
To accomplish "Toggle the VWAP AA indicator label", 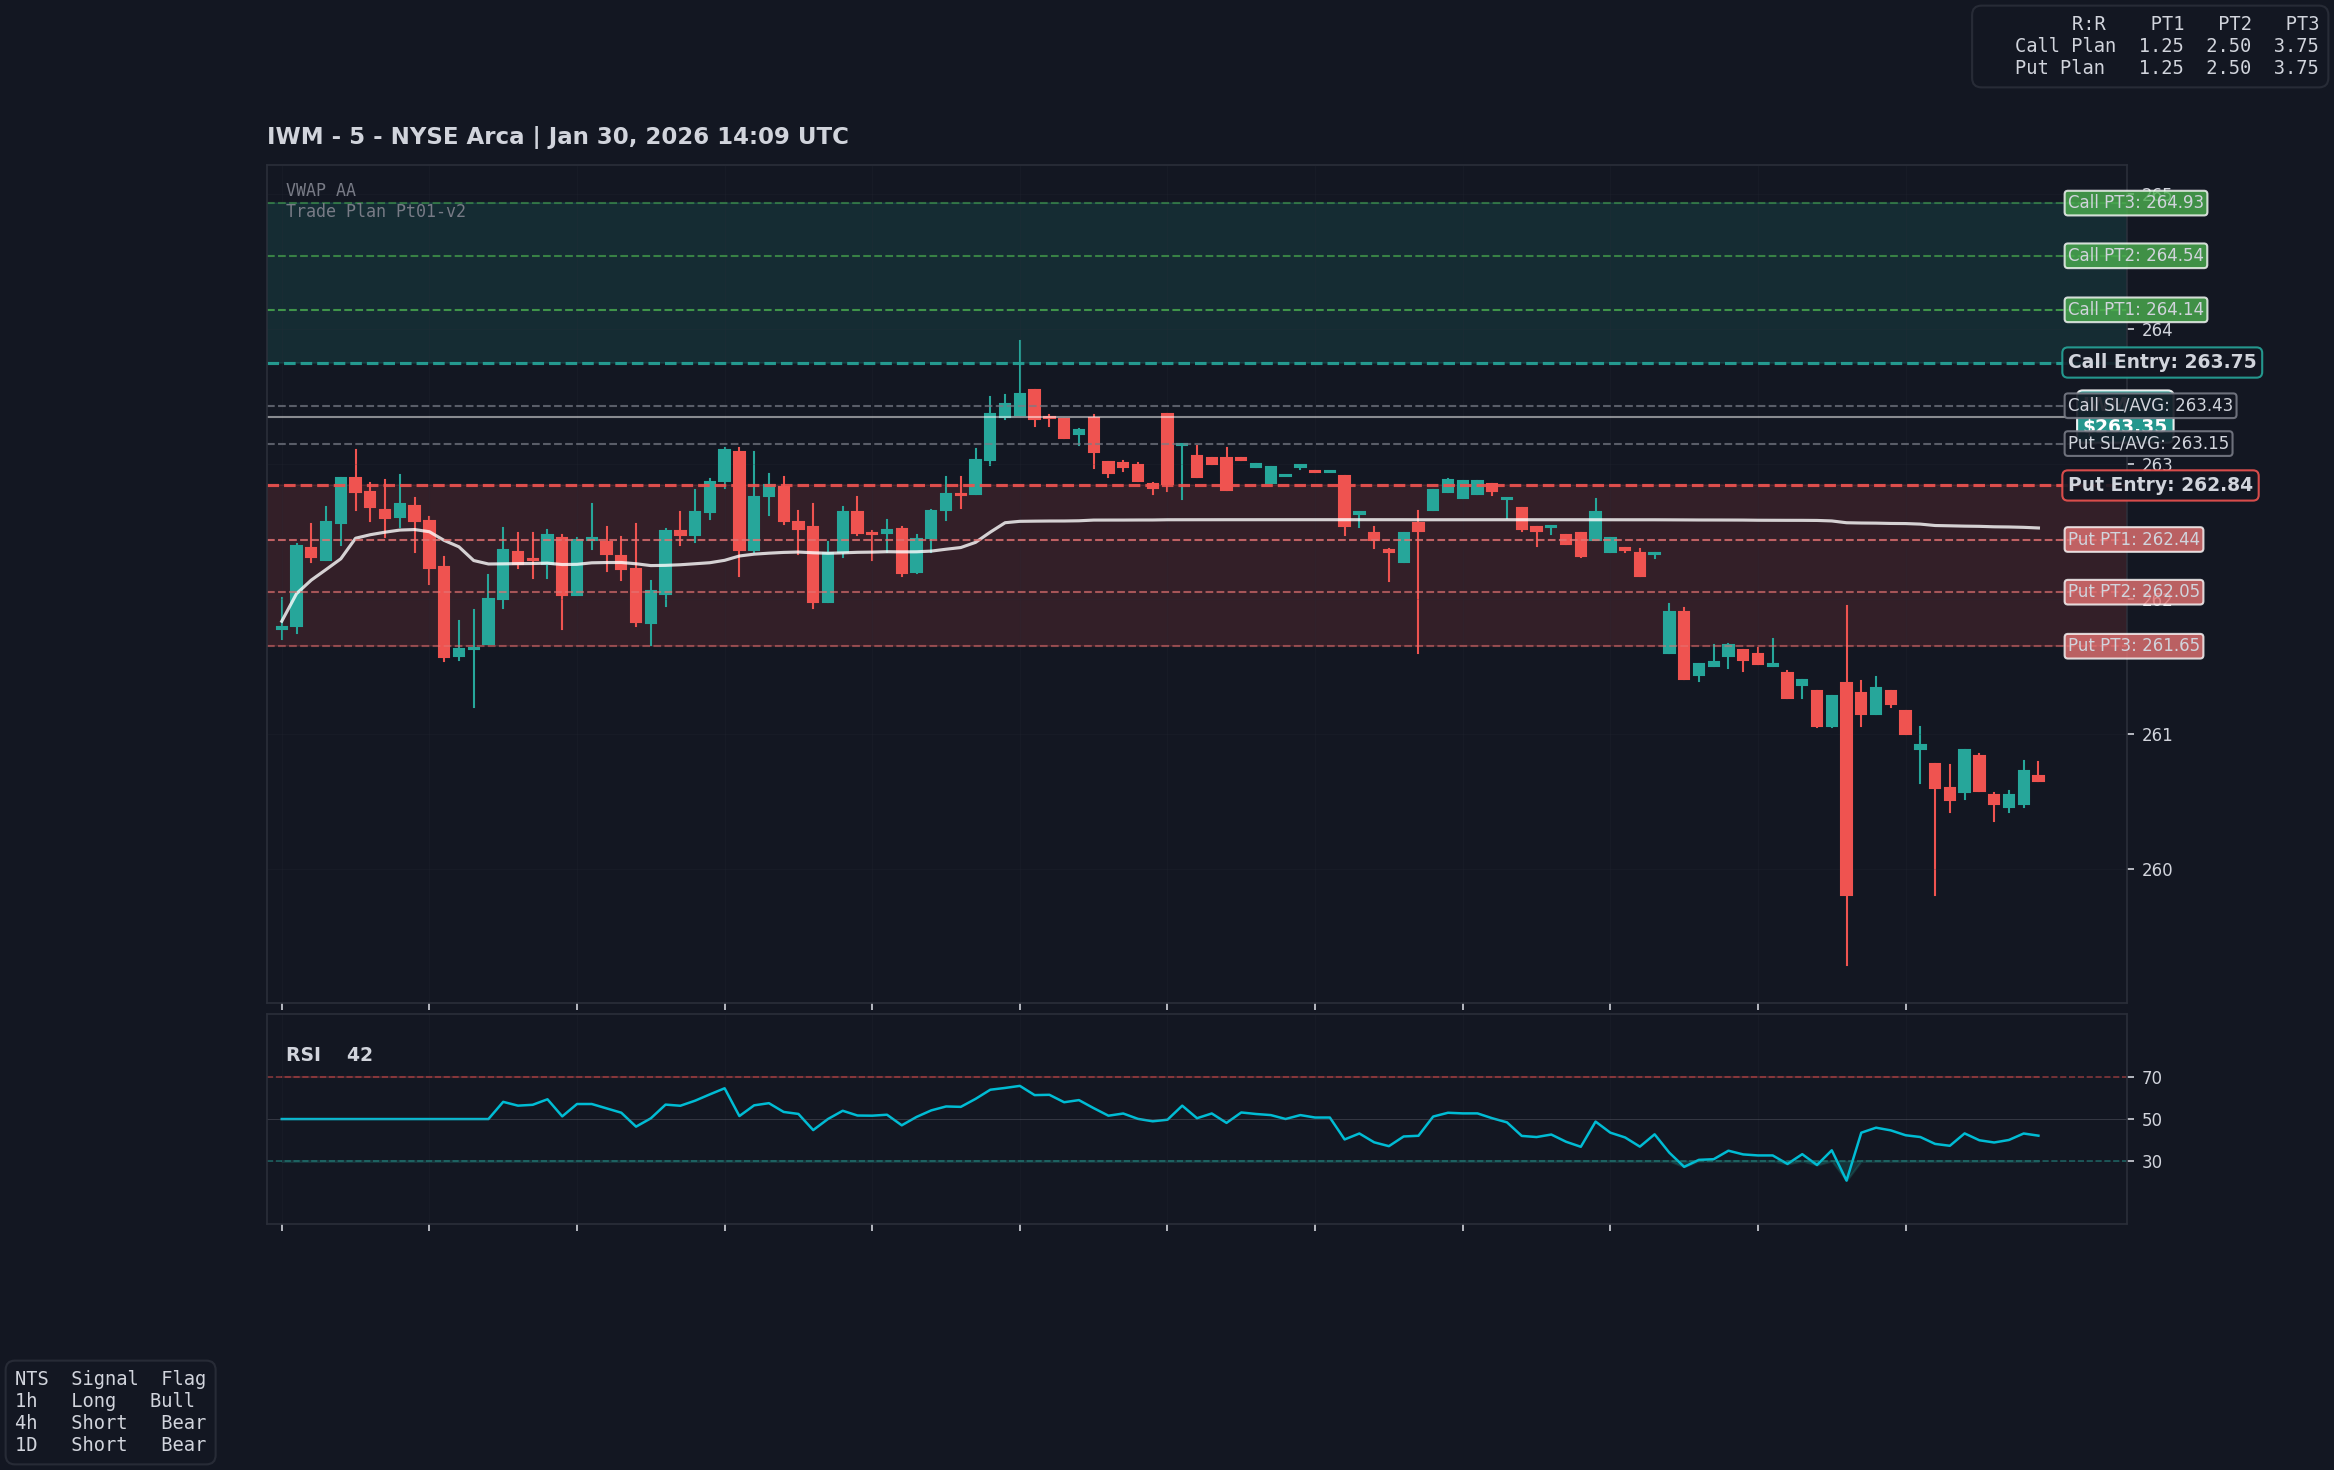I will (x=320, y=189).
